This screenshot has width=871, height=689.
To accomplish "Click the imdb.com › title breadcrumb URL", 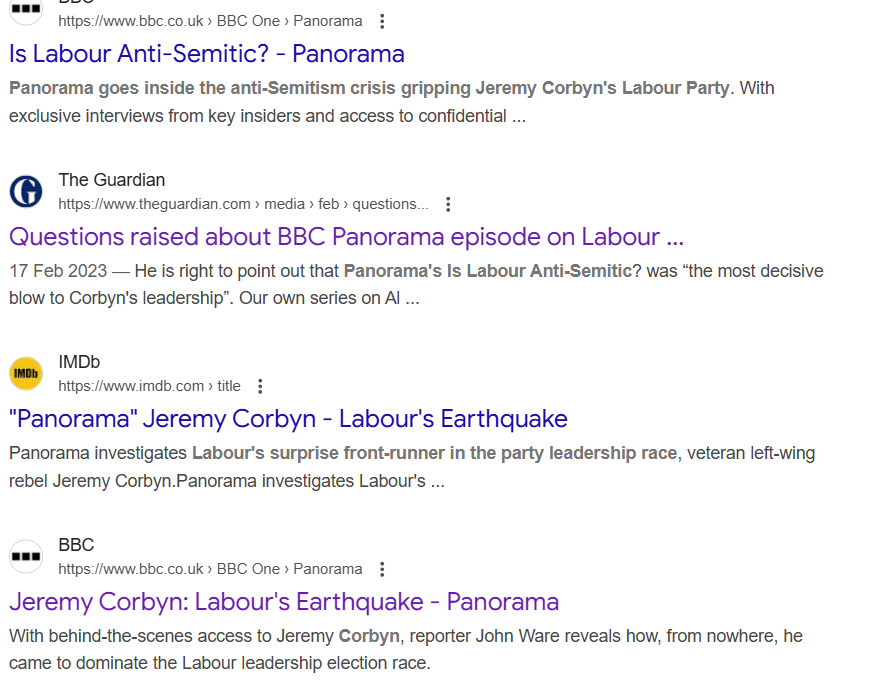I will point(149,386).
